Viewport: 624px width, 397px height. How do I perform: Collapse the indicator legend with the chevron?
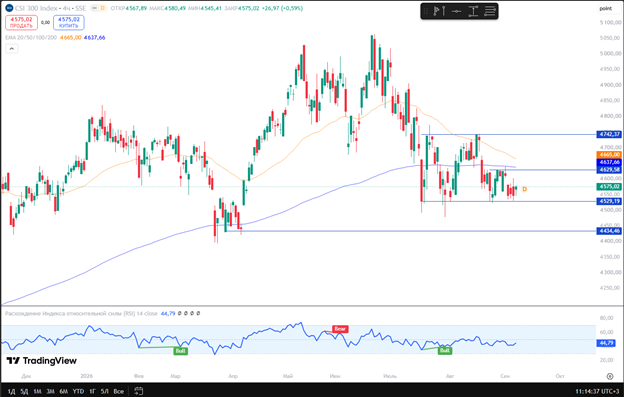click(x=12, y=49)
